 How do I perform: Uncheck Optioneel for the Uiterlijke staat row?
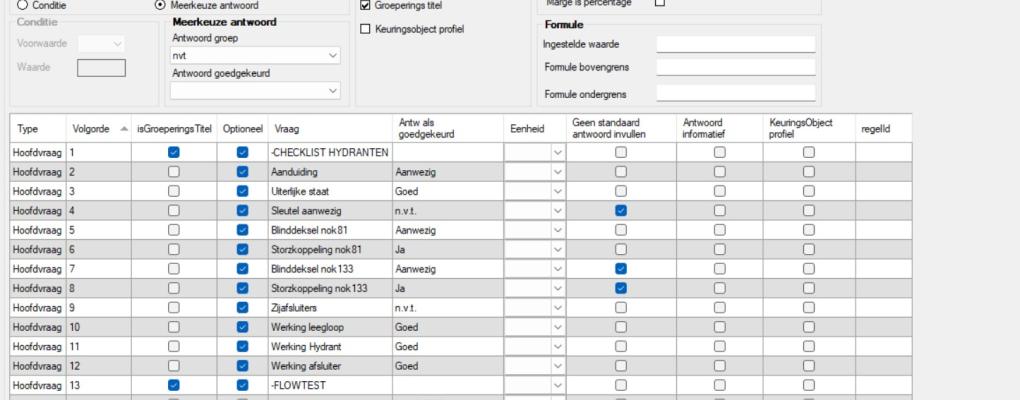242,191
